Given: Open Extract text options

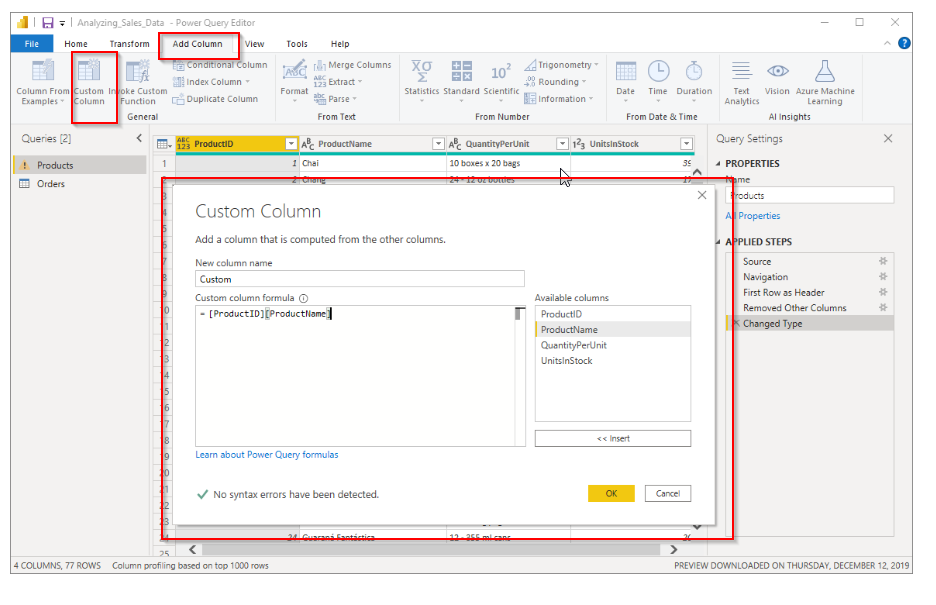Looking at the screenshot, I should 338,82.
